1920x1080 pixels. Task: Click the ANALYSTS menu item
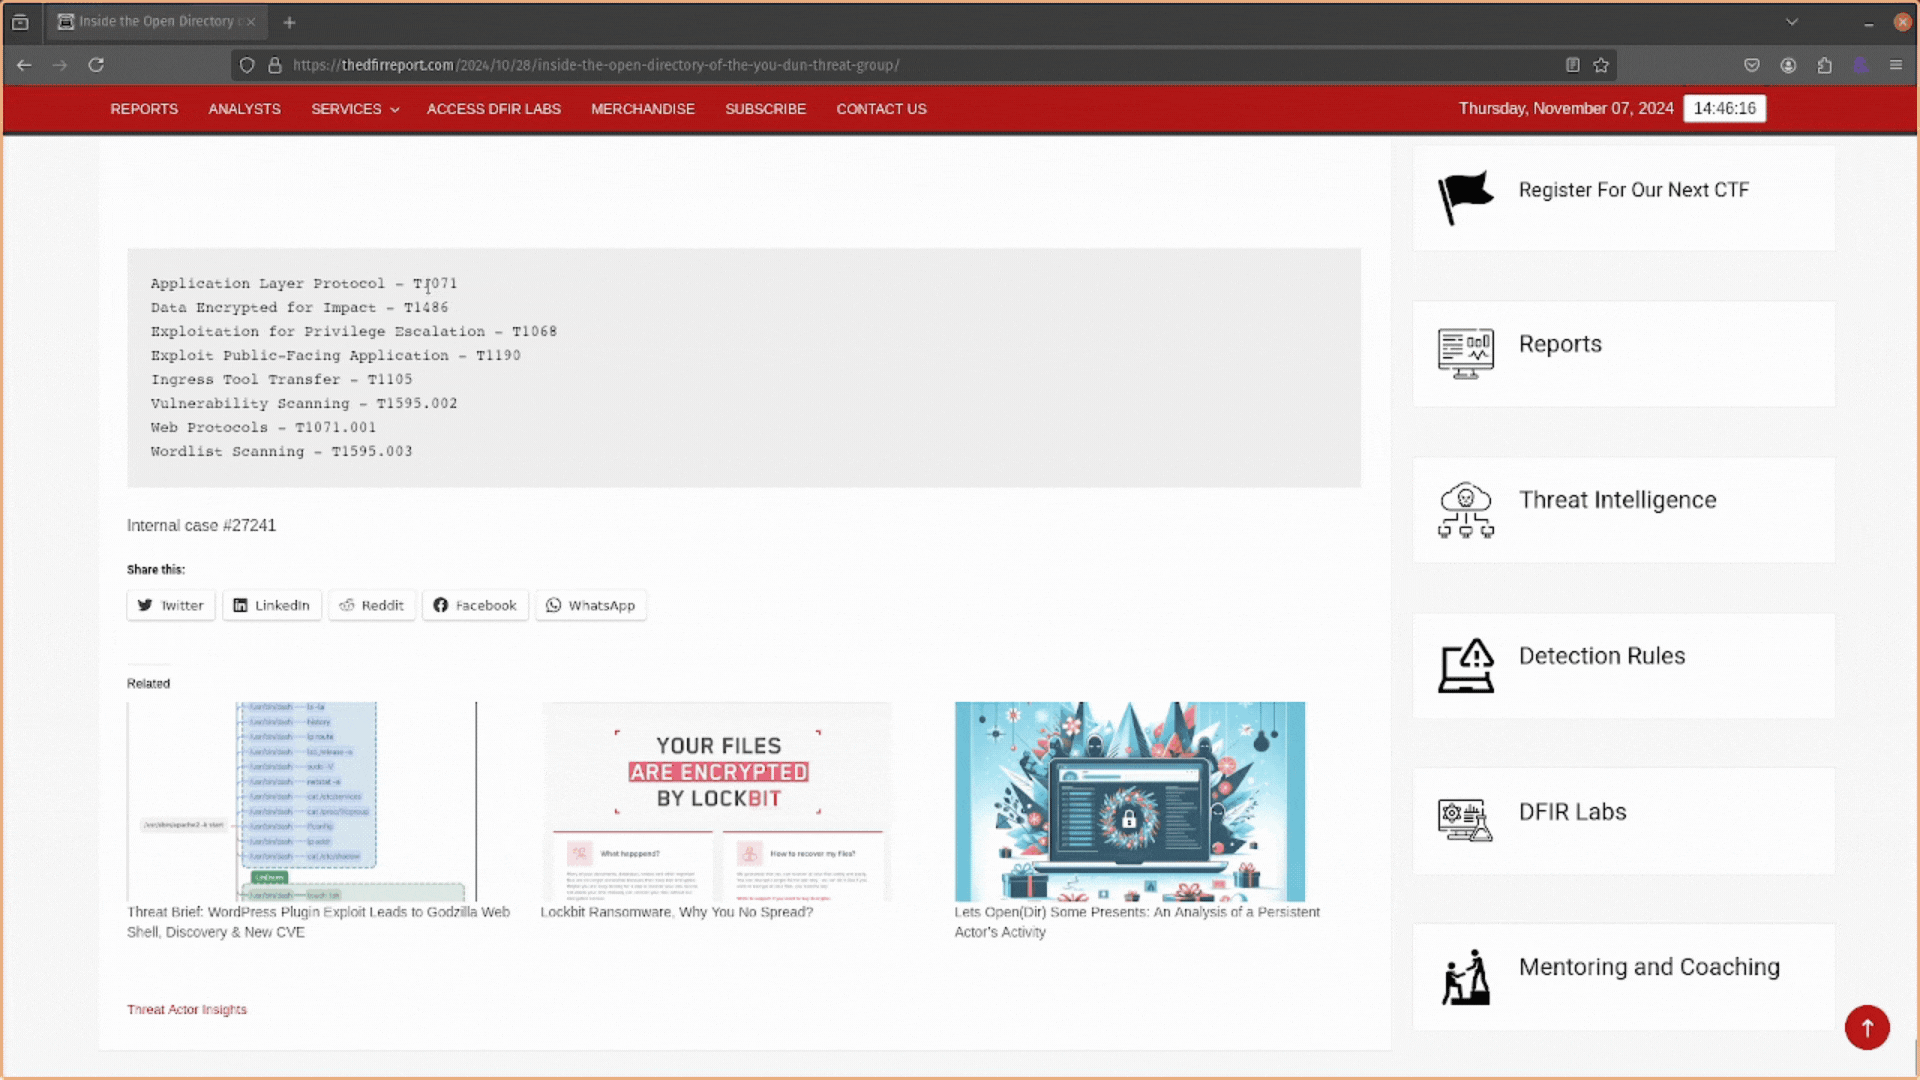pyautogui.click(x=244, y=108)
